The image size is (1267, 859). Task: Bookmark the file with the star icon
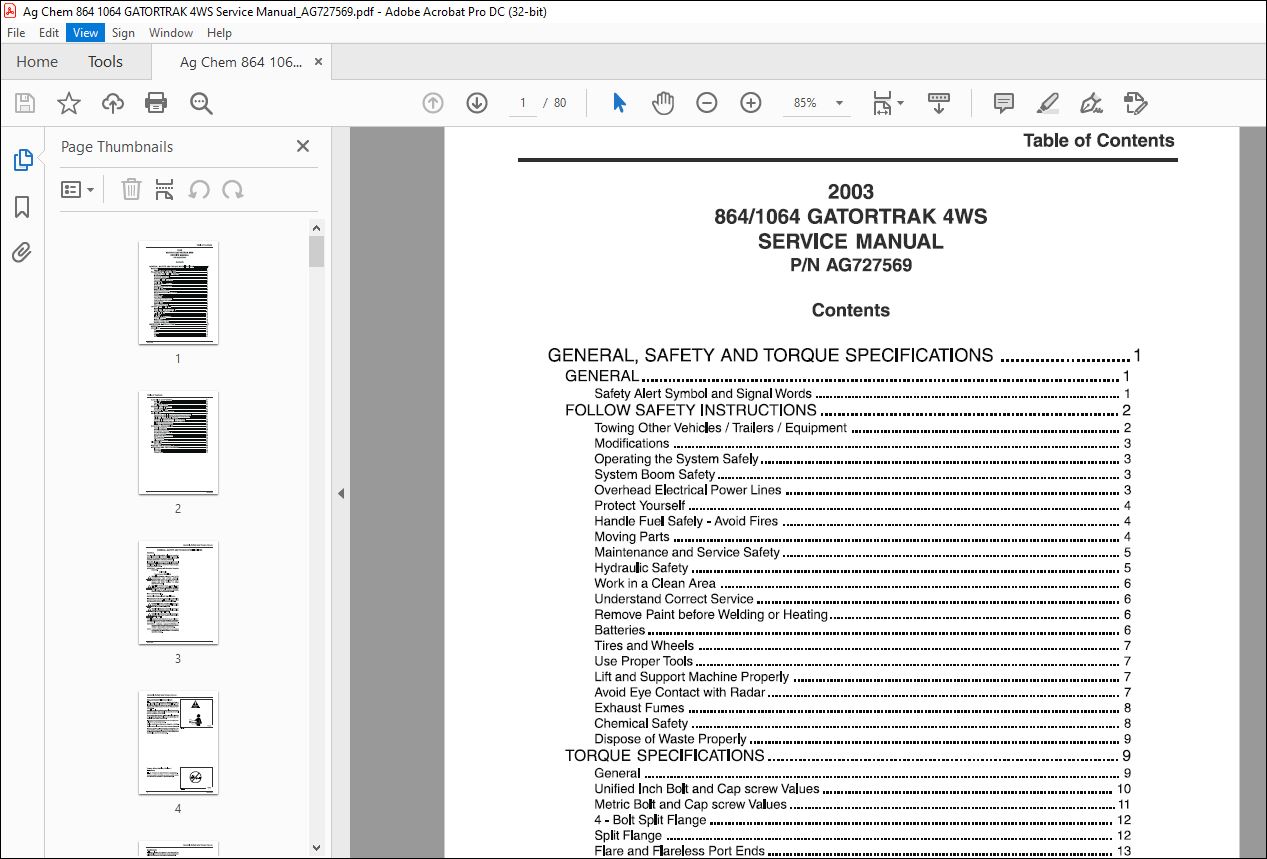pyautogui.click(x=68, y=103)
